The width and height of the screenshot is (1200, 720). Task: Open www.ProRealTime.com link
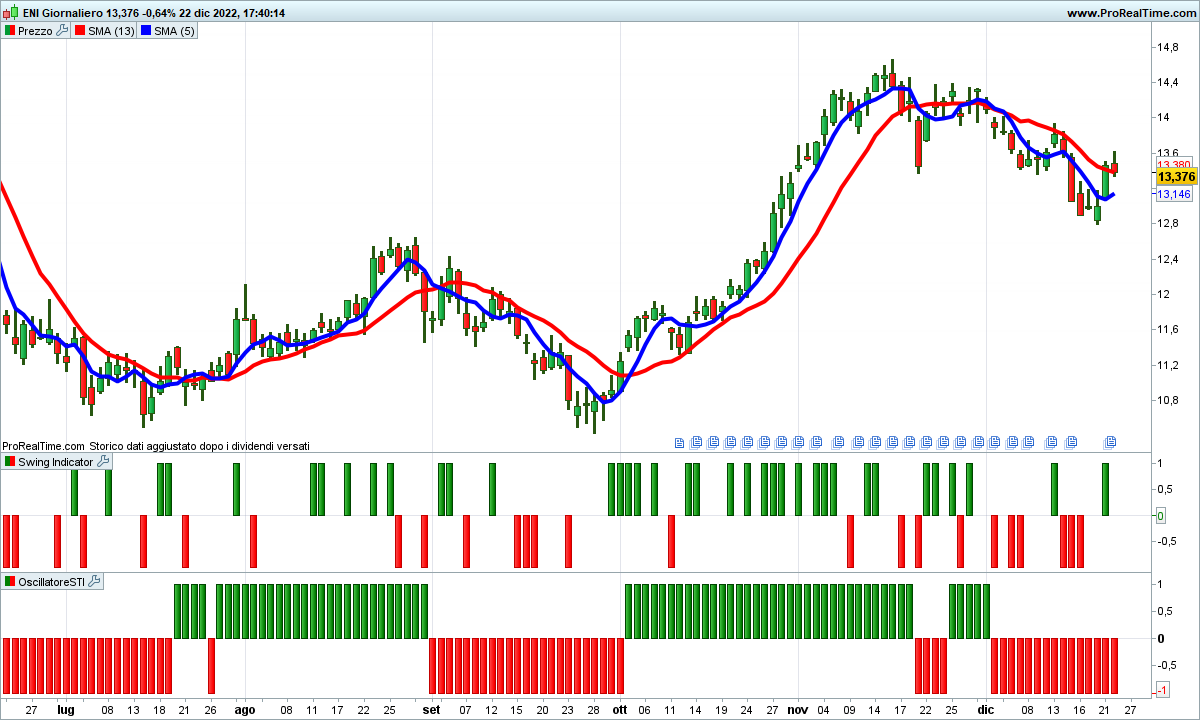coord(1131,13)
